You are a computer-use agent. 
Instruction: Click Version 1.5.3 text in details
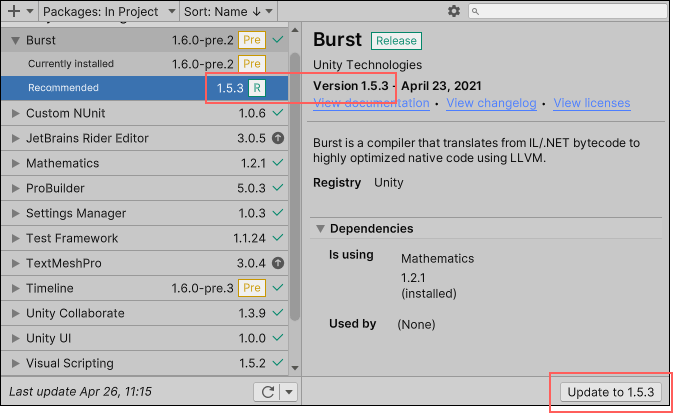click(350, 86)
